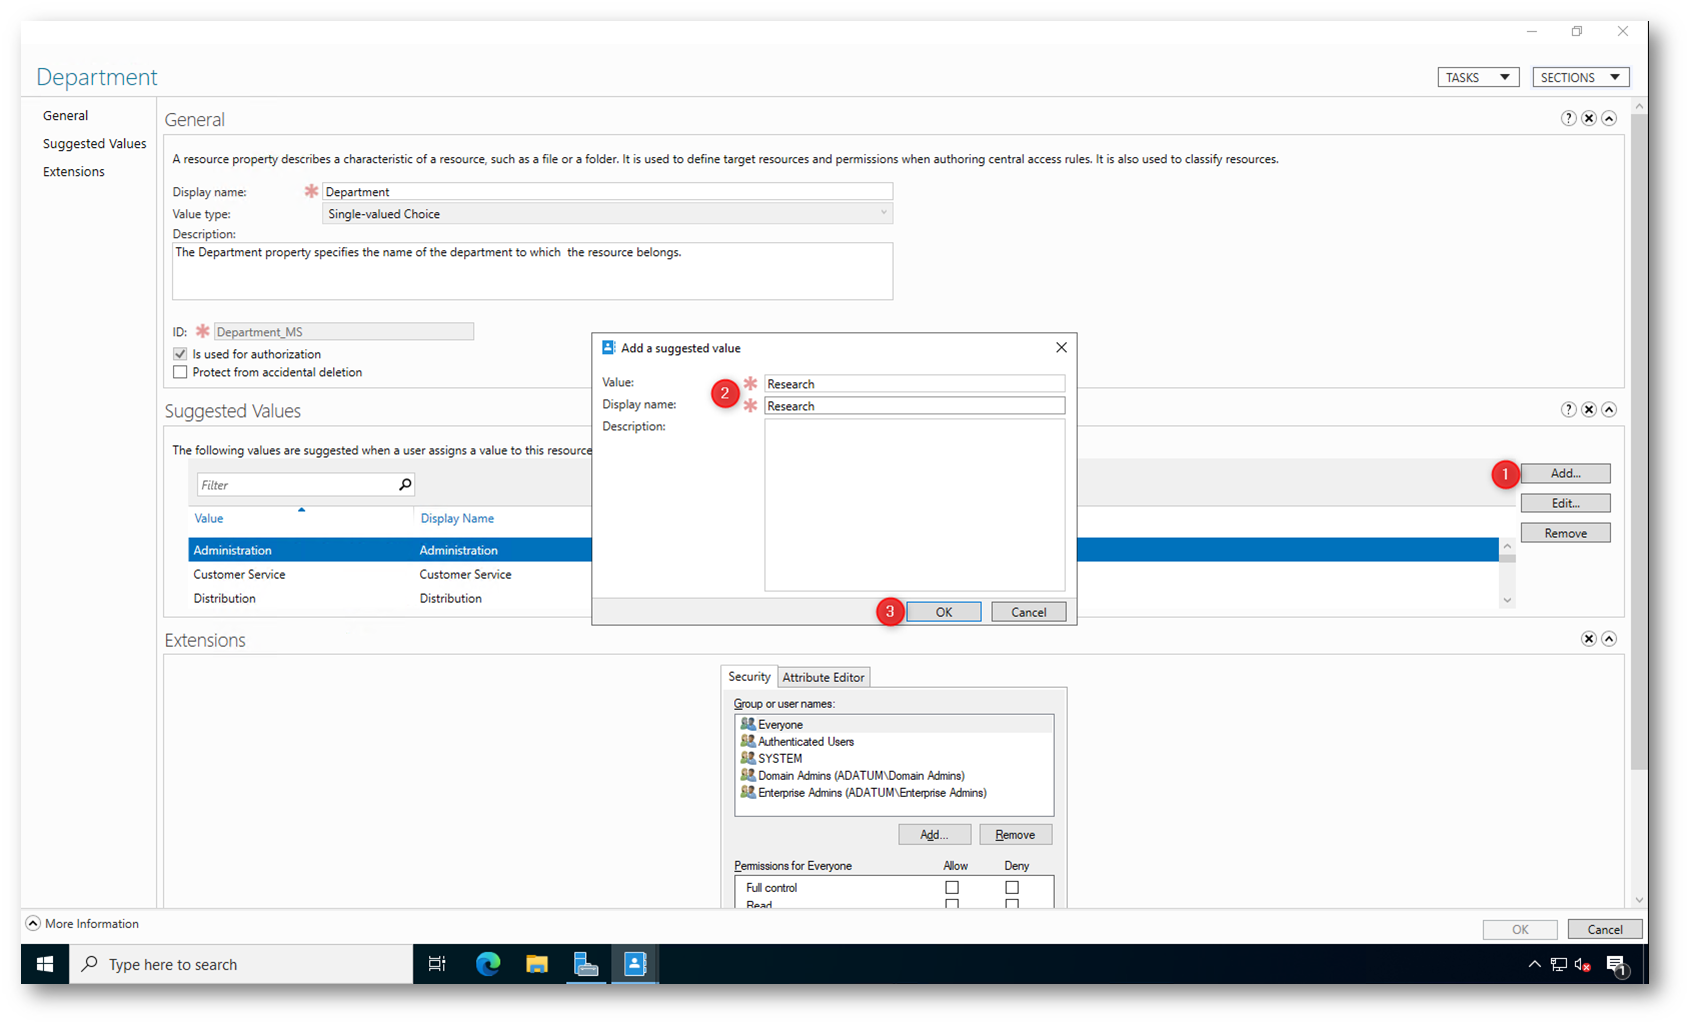Enable Protect from accidental deletion
The width and height of the screenshot is (1691, 1026).
coord(180,372)
